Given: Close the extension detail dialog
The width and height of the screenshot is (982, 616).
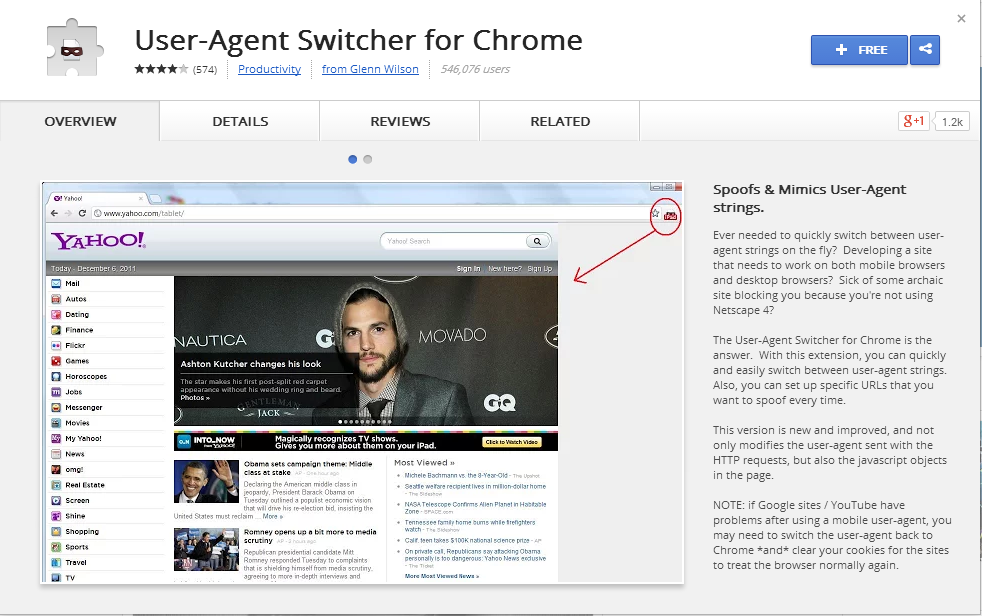Looking at the screenshot, I should click(x=961, y=19).
